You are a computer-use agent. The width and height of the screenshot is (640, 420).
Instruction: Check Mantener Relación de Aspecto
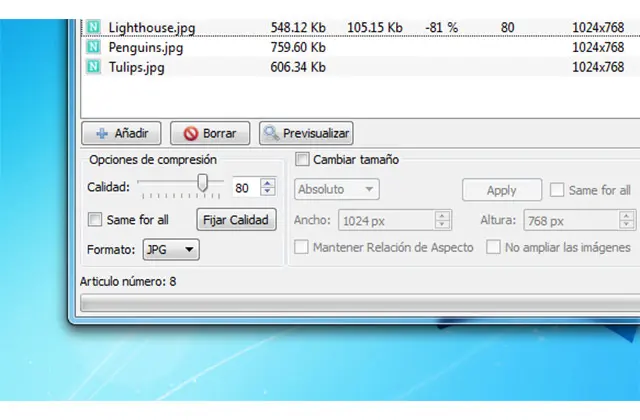(301, 247)
